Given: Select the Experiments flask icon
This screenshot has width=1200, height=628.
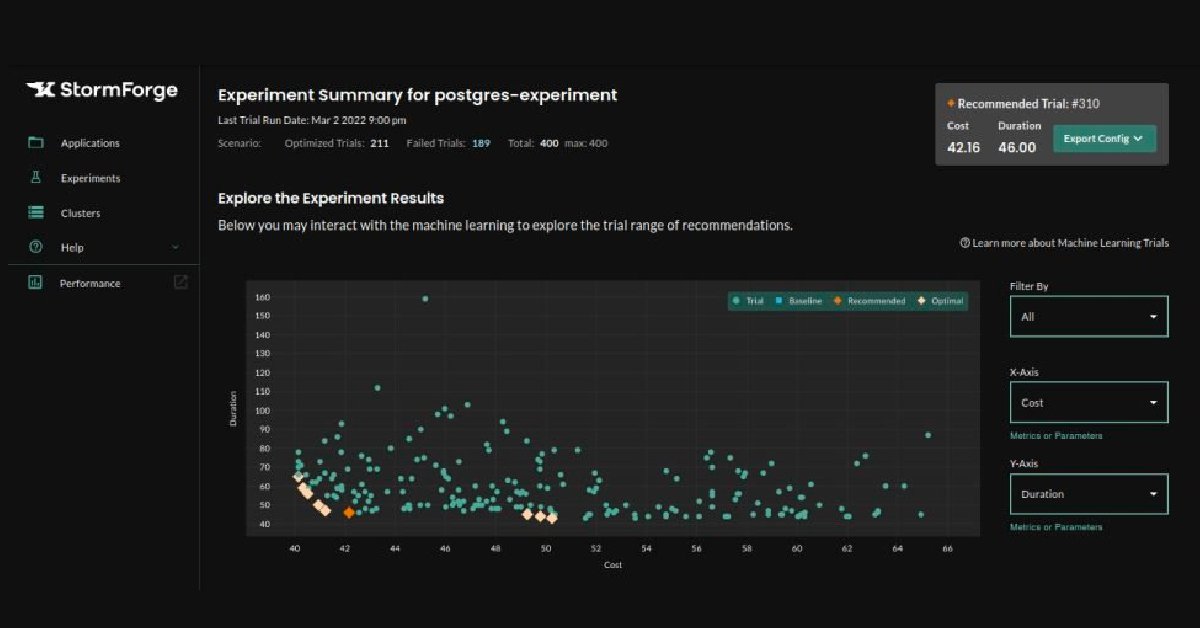Looking at the screenshot, I should (x=36, y=177).
